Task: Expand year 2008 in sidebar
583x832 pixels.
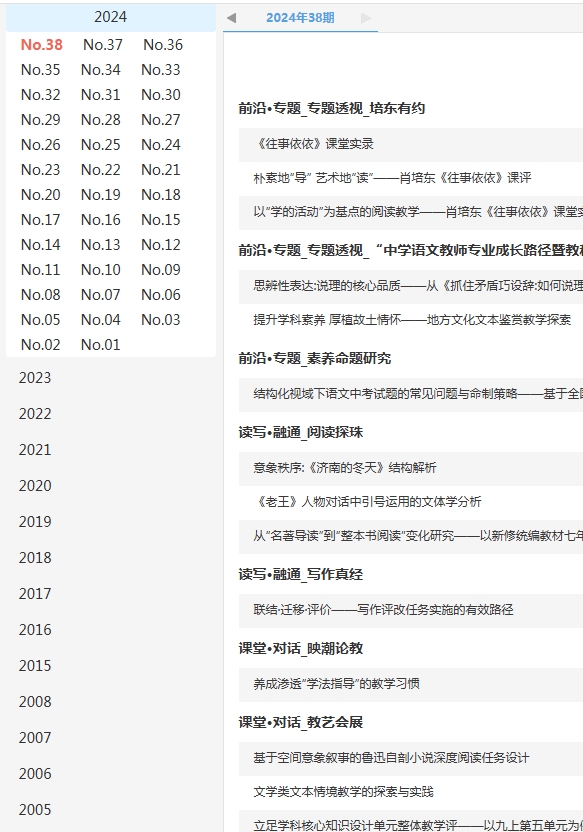Action: point(35,701)
